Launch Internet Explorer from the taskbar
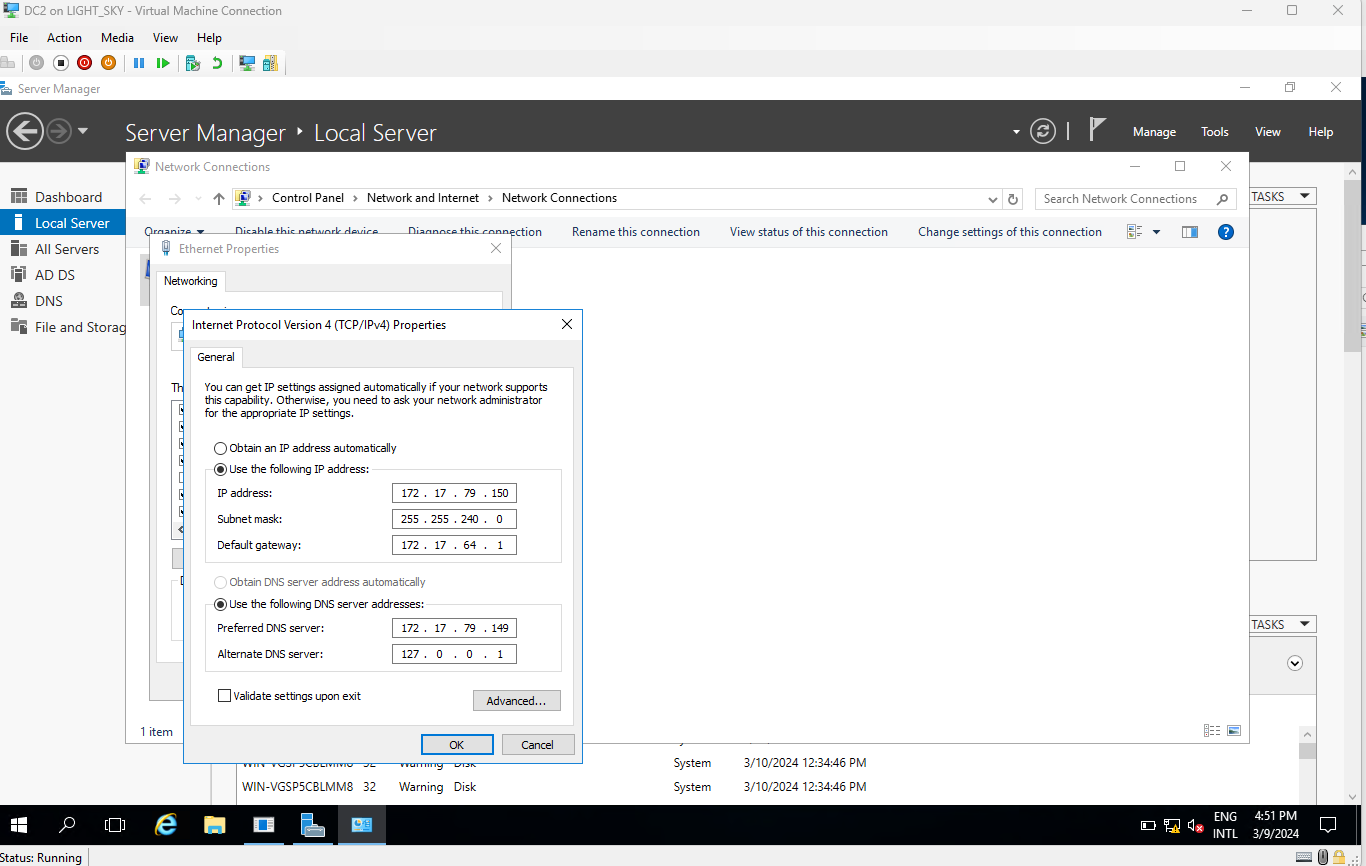1366x866 pixels. pyautogui.click(x=166, y=825)
